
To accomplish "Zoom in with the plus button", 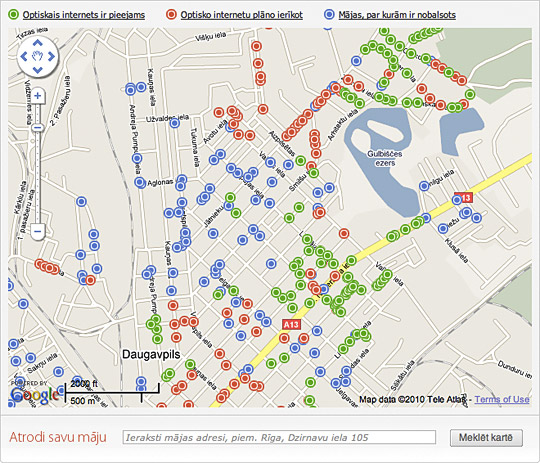I will (38, 95).
